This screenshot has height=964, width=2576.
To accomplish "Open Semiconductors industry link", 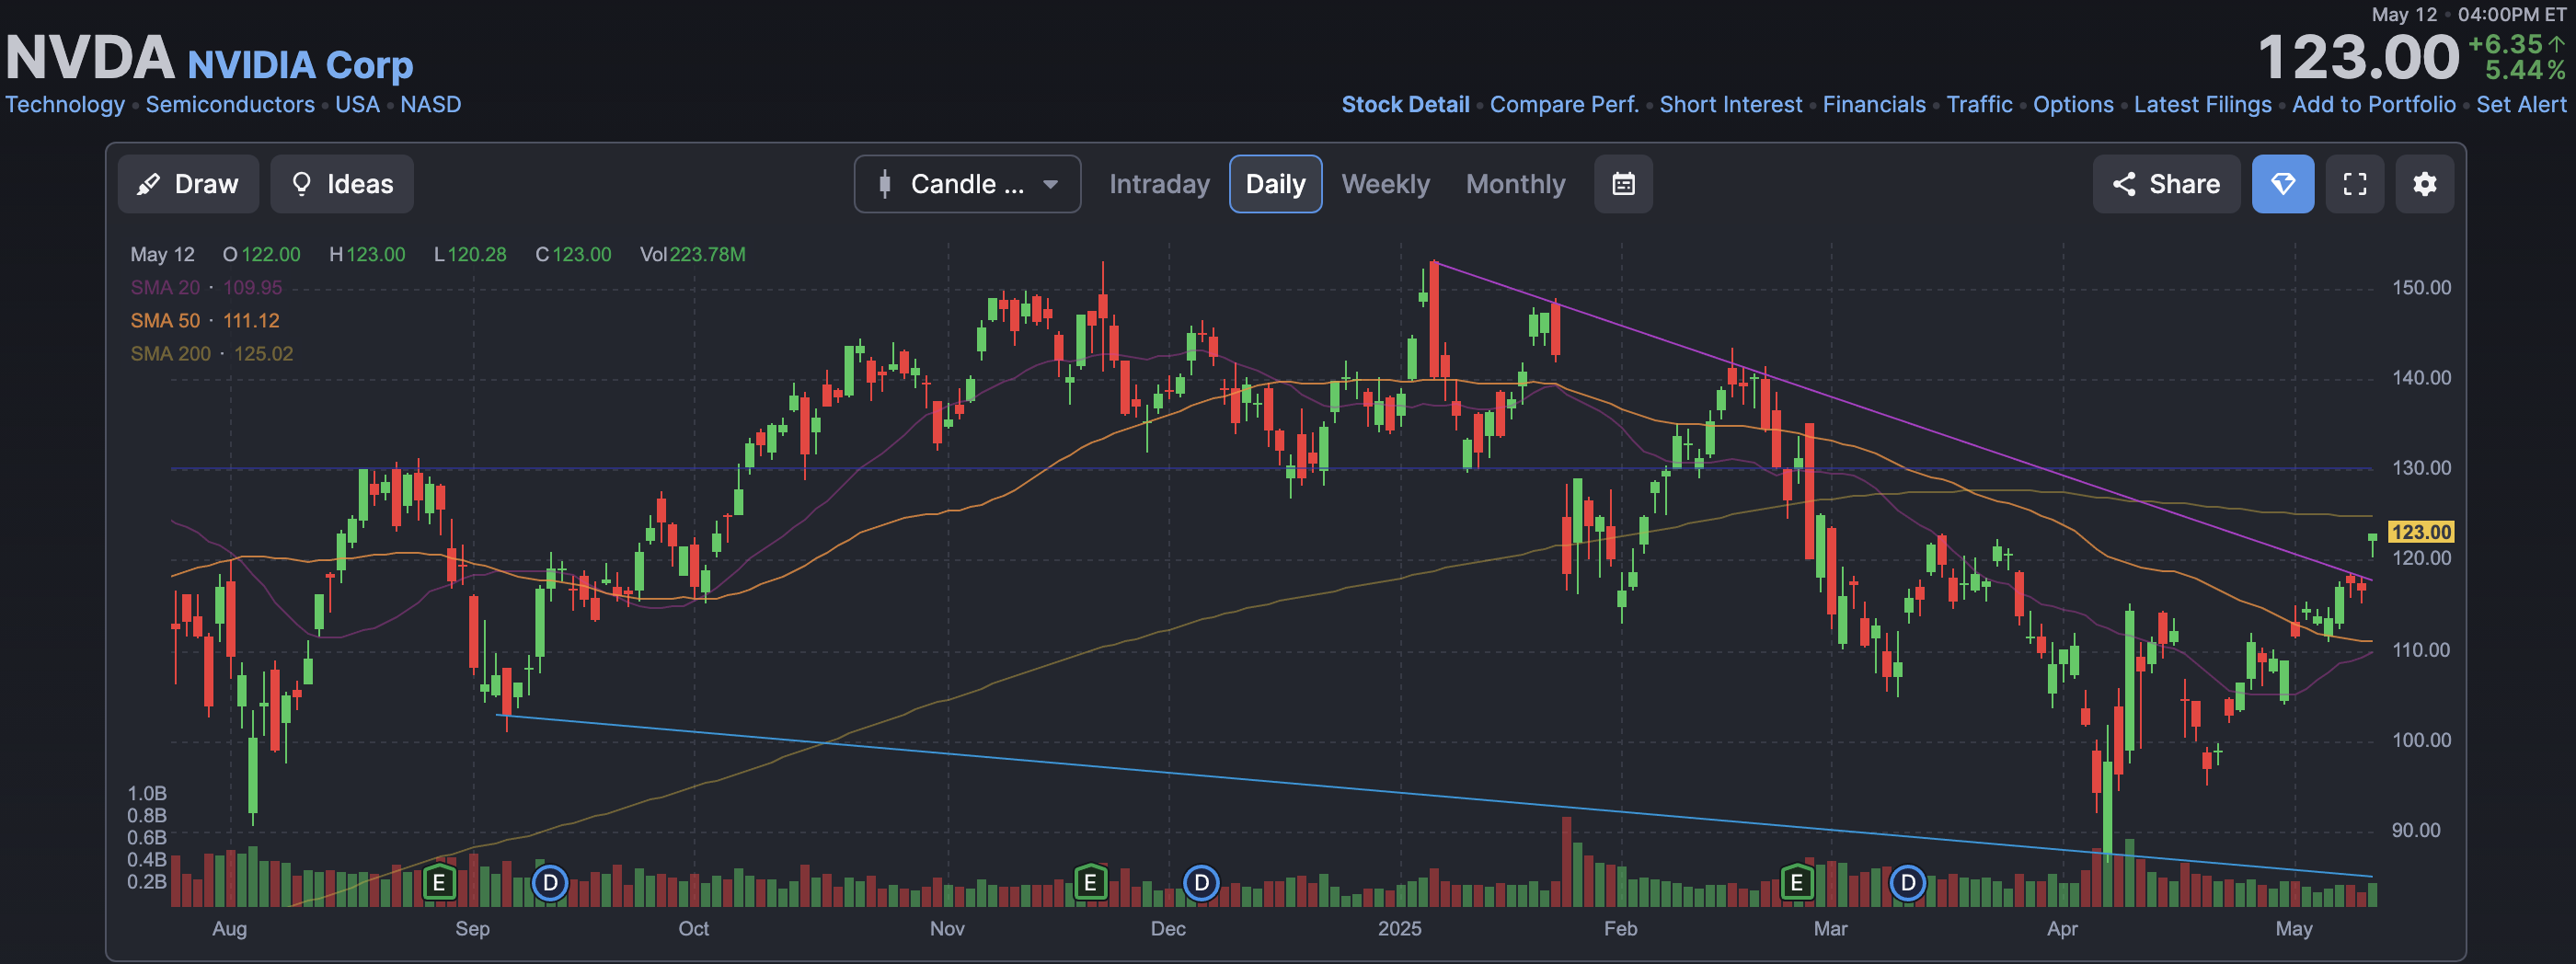I will point(230,104).
